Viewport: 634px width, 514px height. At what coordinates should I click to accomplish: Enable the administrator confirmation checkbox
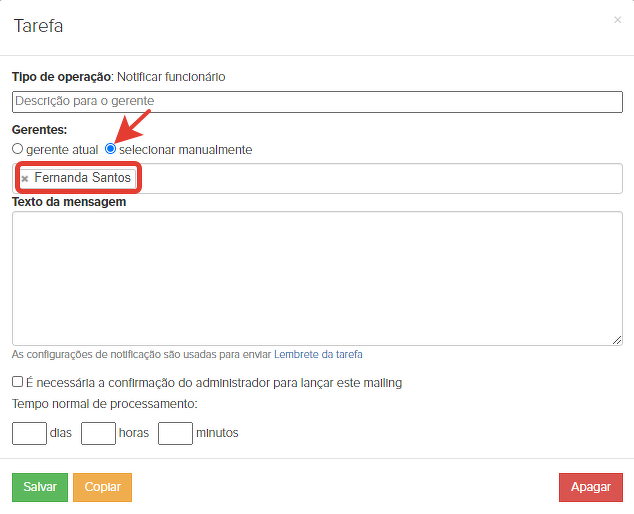(x=17, y=382)
